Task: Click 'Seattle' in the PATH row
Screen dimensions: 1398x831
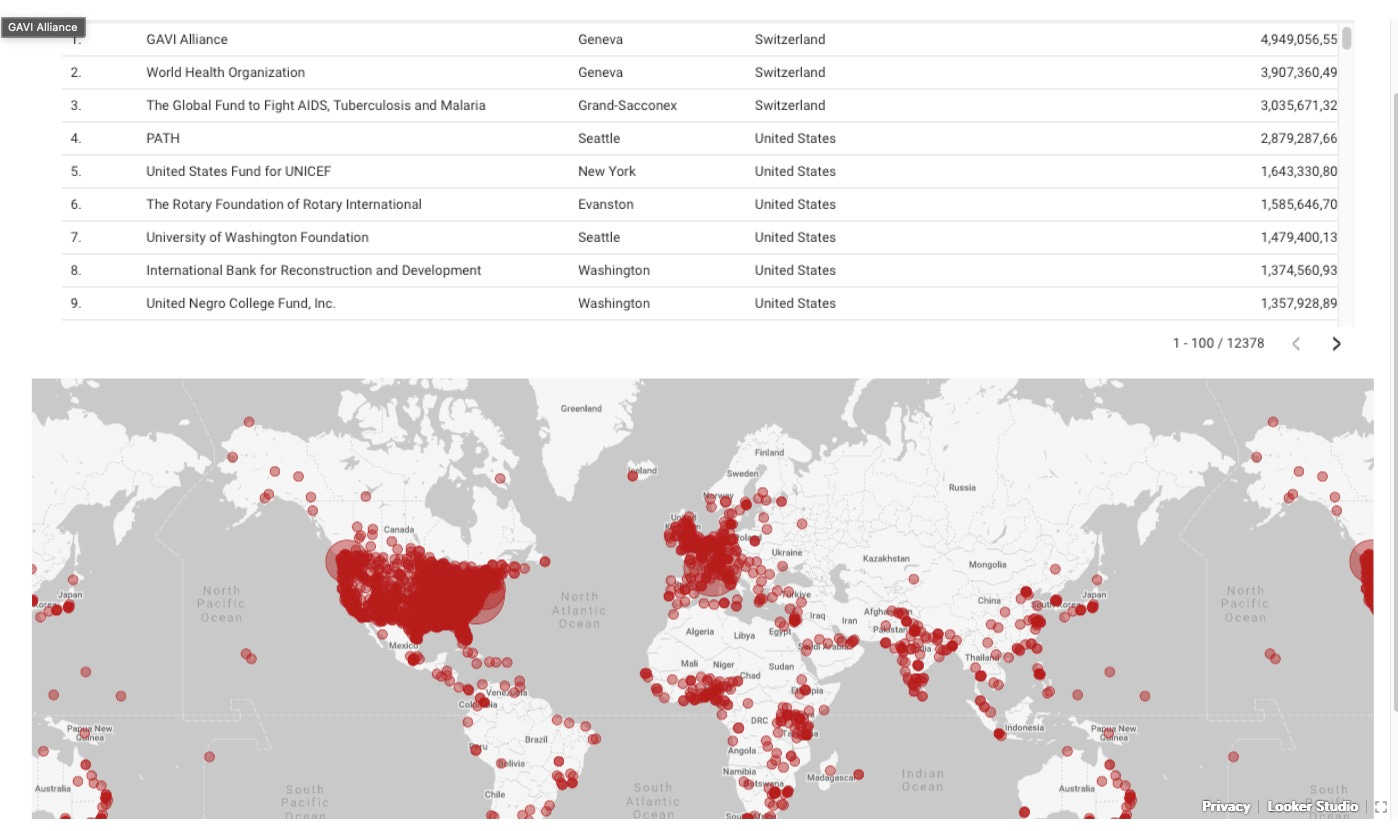Action: click(x=599, y=138)
